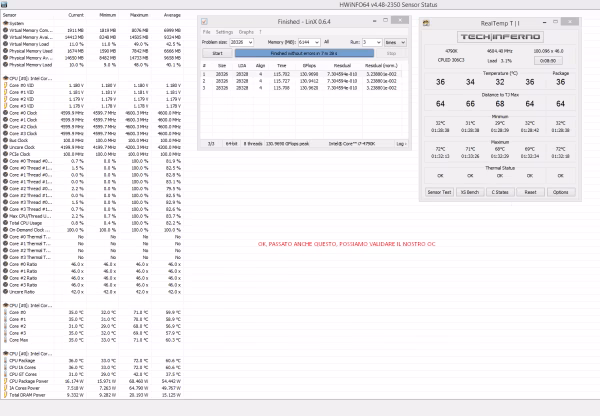Click the TechInferno logo banner in RealTemp
This screenshot has height=416, width=600.
pos(500,37)
